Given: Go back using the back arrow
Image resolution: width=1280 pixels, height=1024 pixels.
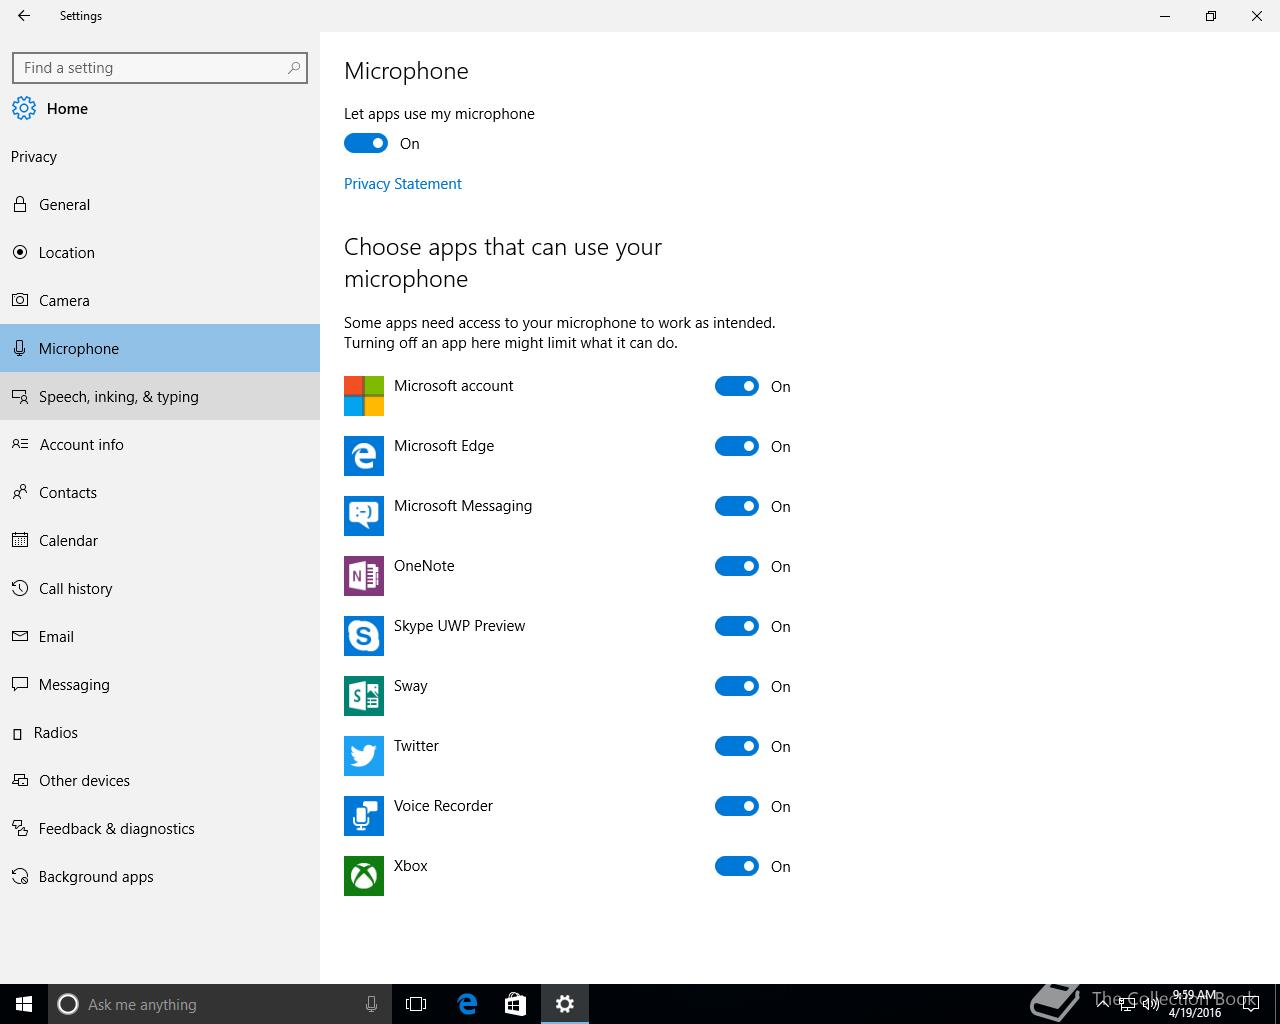Looking at the screenshot, I should (24, 16).
